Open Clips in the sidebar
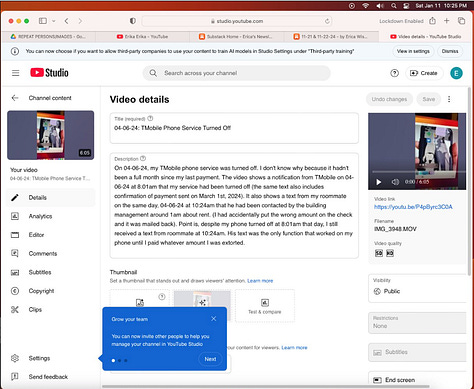Image resolution: width=474 pixels, height=389 pixels. coord(51,309)
